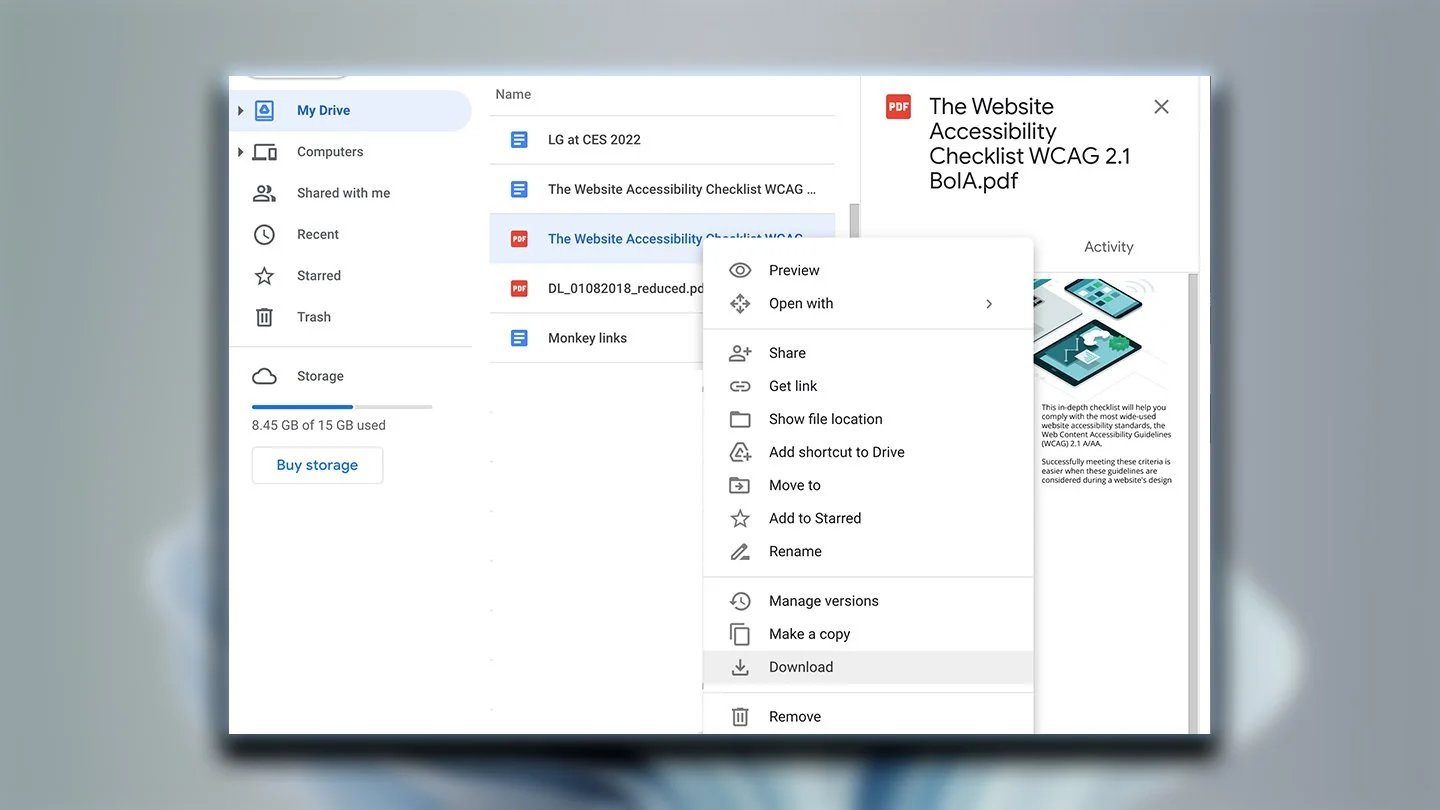Open the Starred section label
The image size is (1440, 810).
(319, 276)
